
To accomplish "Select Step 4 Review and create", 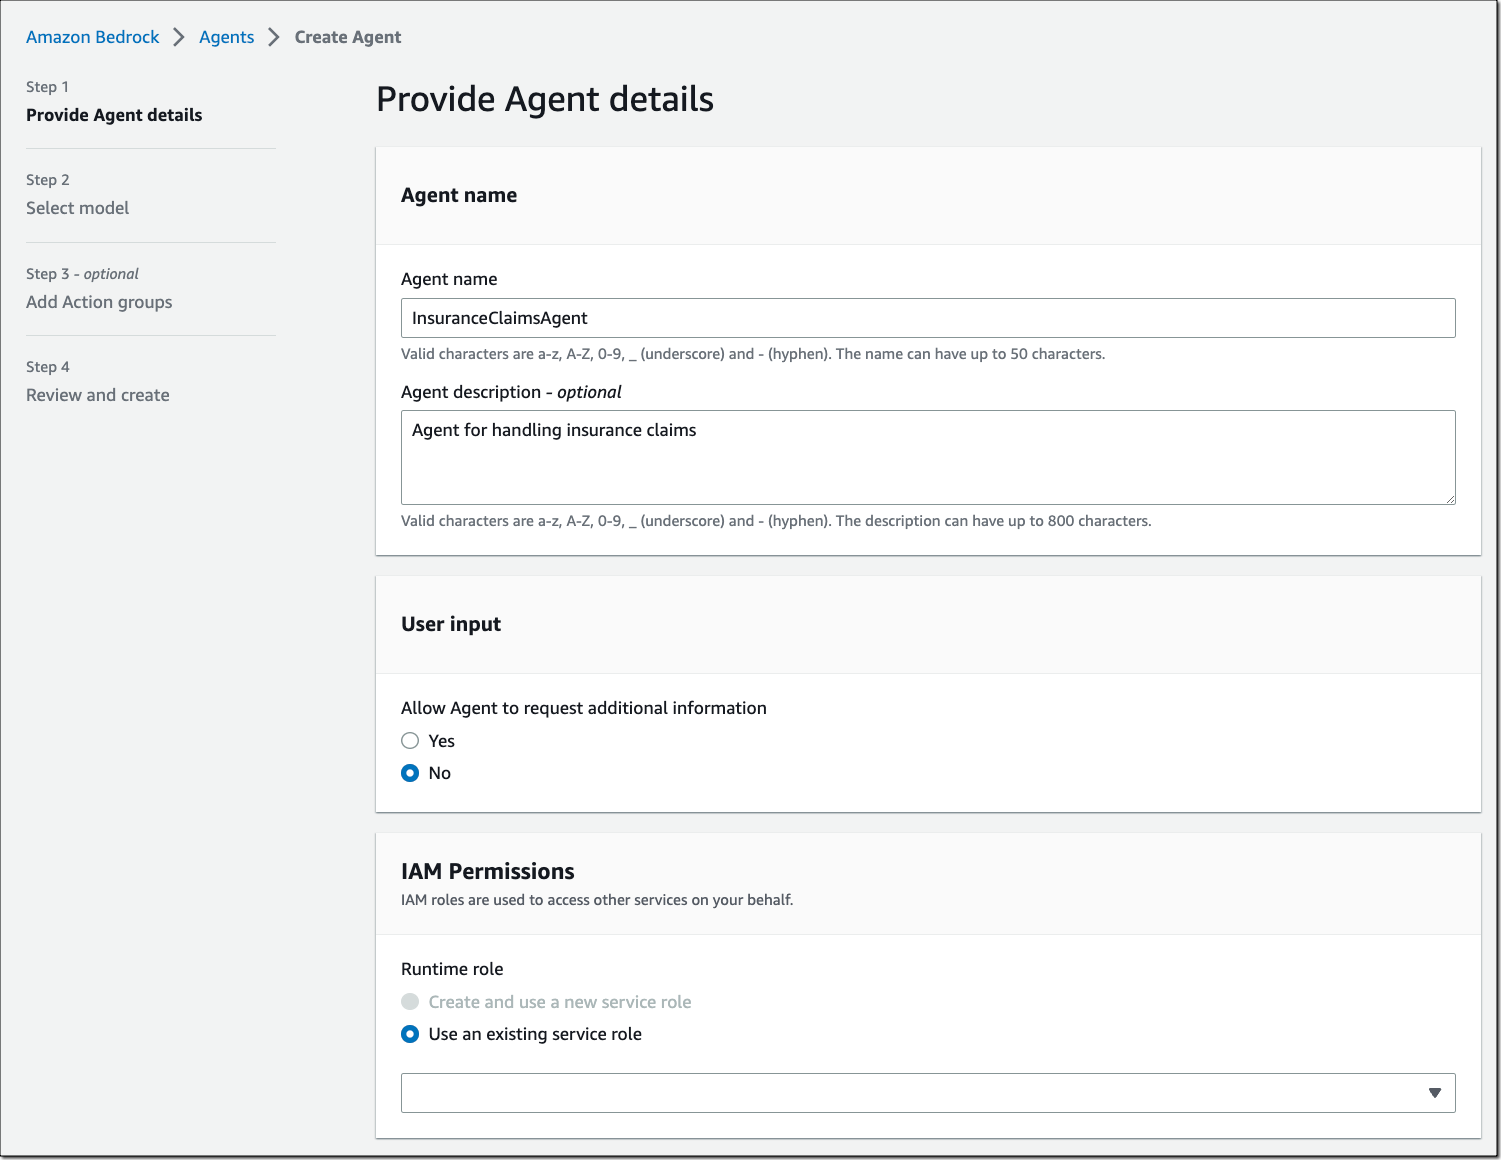I will click(x=97, y=394).
